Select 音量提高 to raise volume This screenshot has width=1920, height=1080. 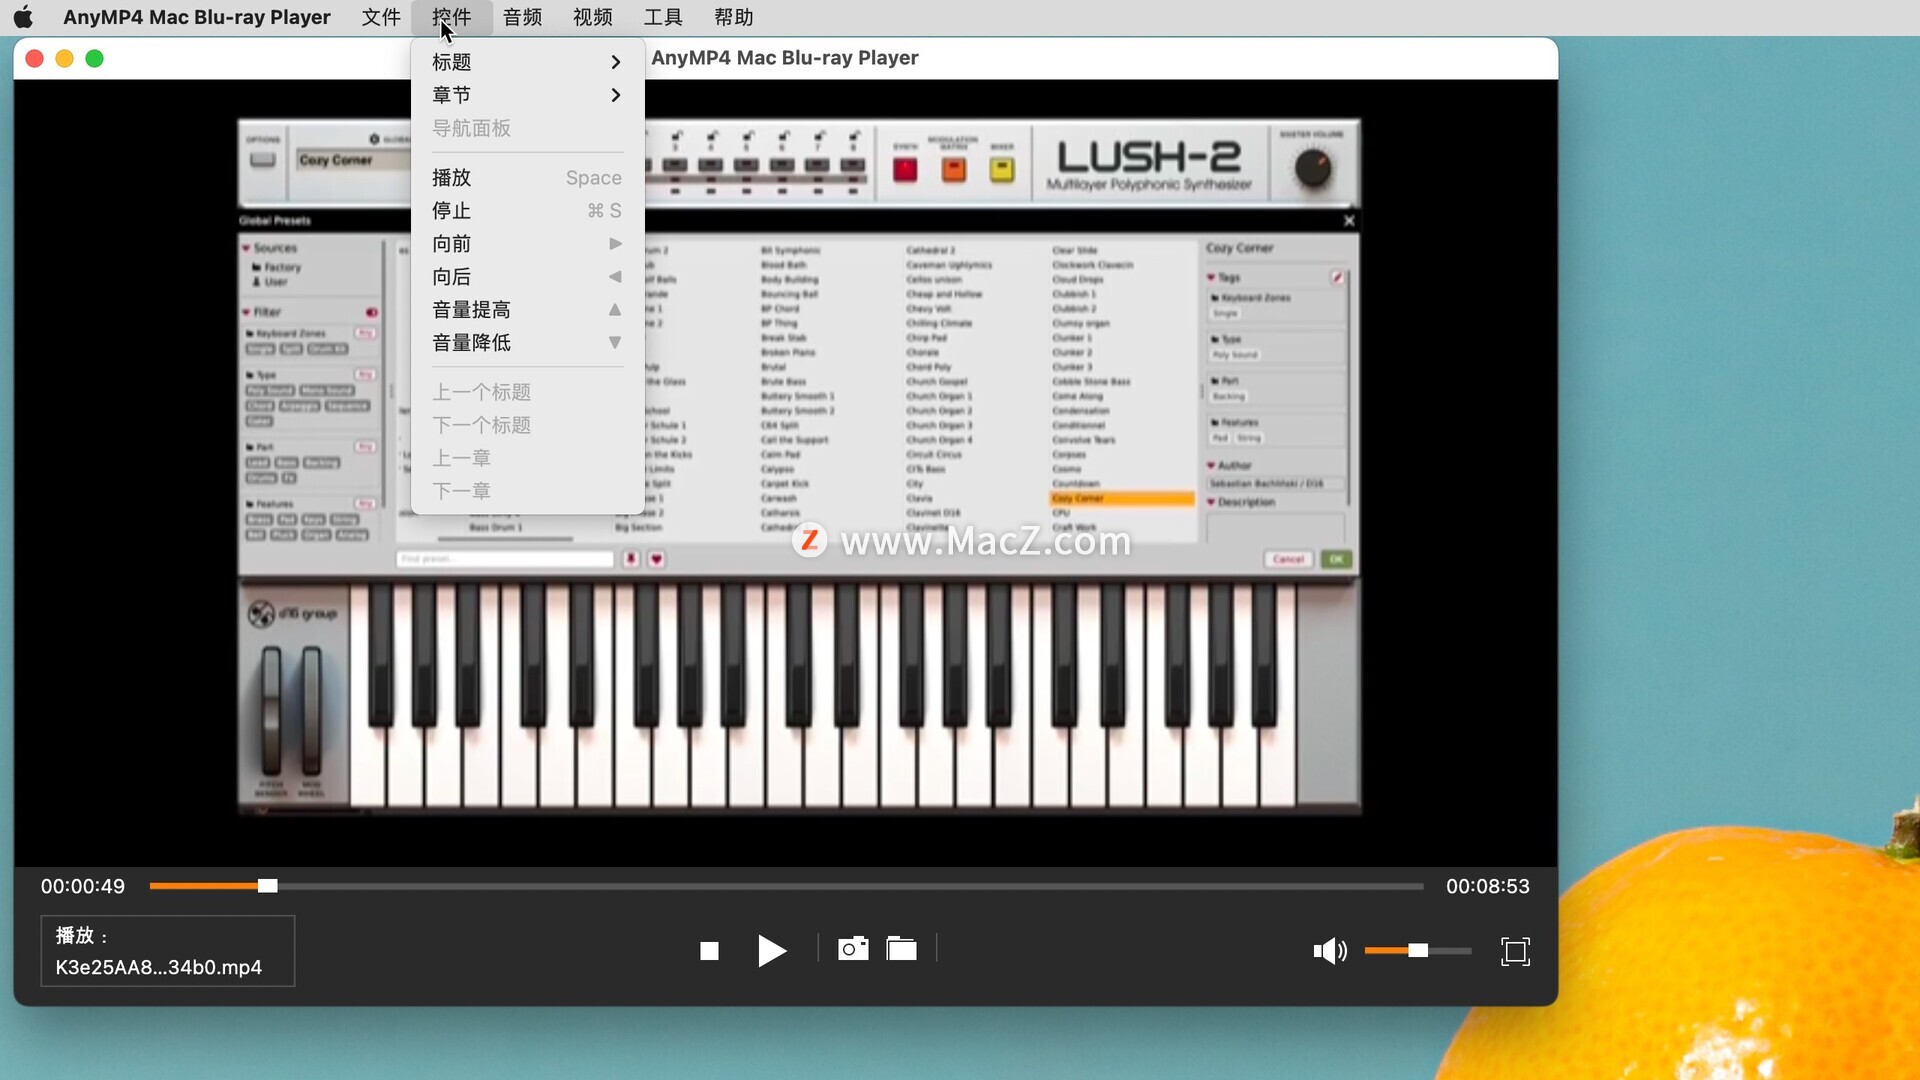tap(527, 310)
